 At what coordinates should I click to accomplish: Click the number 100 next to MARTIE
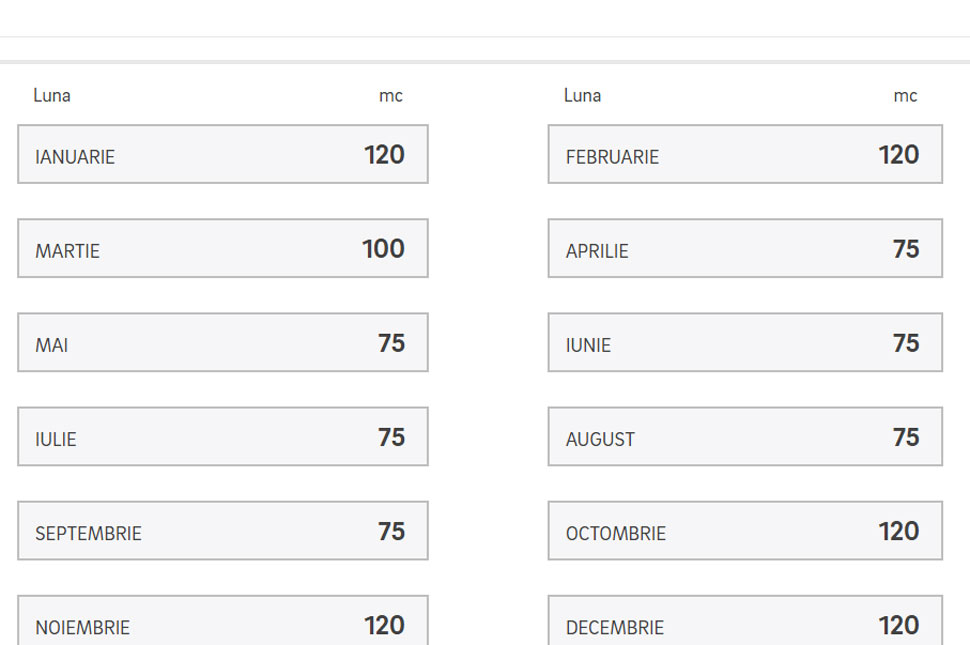[383, 249]
